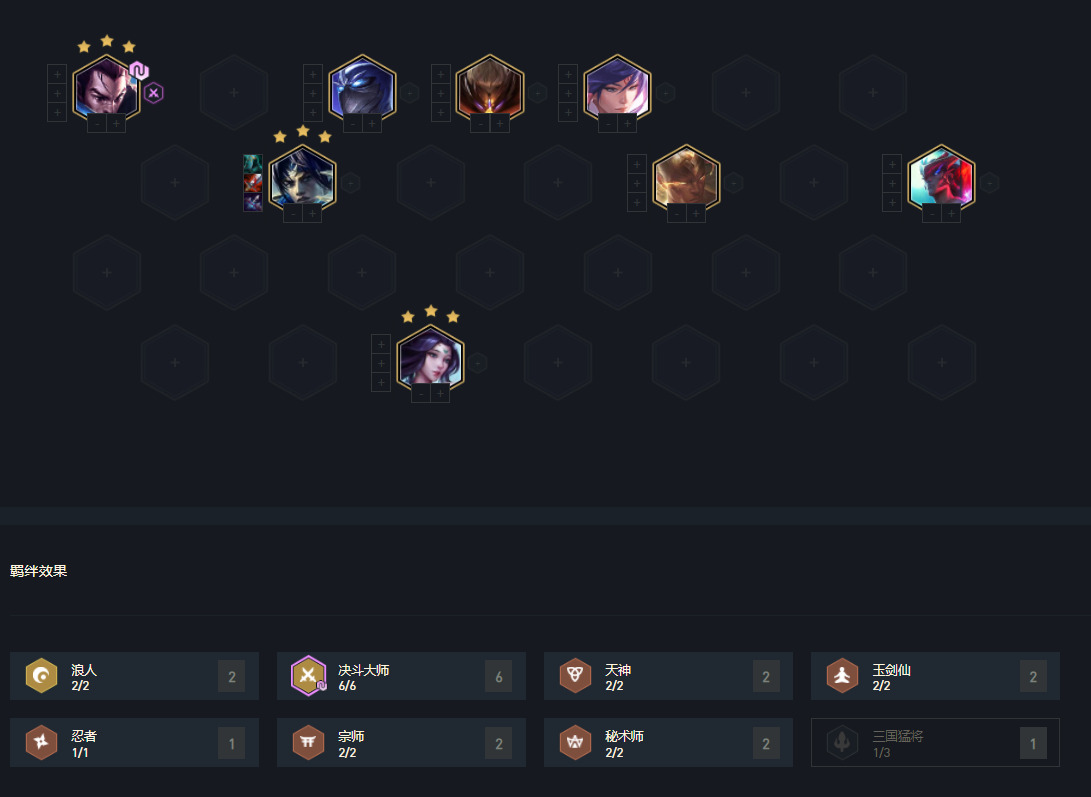Viewport: 1091px width, 797px height.
Task: Click the 浪人 gold trait emblem icon
Action: coord(41,675)
